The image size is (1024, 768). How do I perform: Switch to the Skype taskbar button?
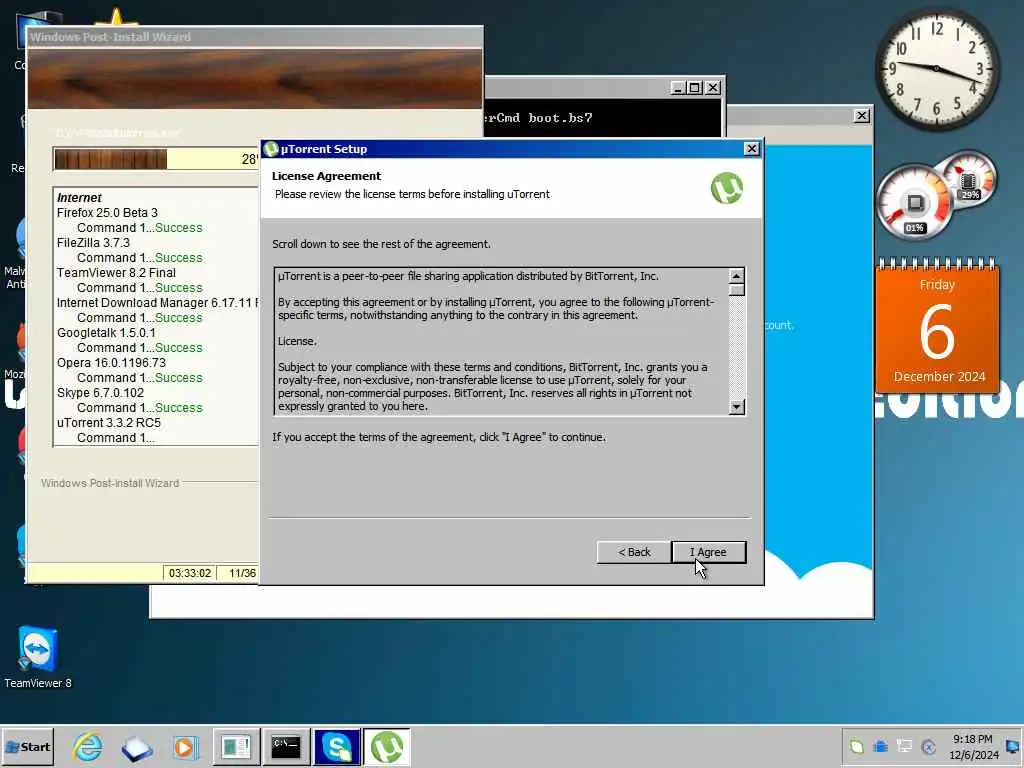click(337, 747)
